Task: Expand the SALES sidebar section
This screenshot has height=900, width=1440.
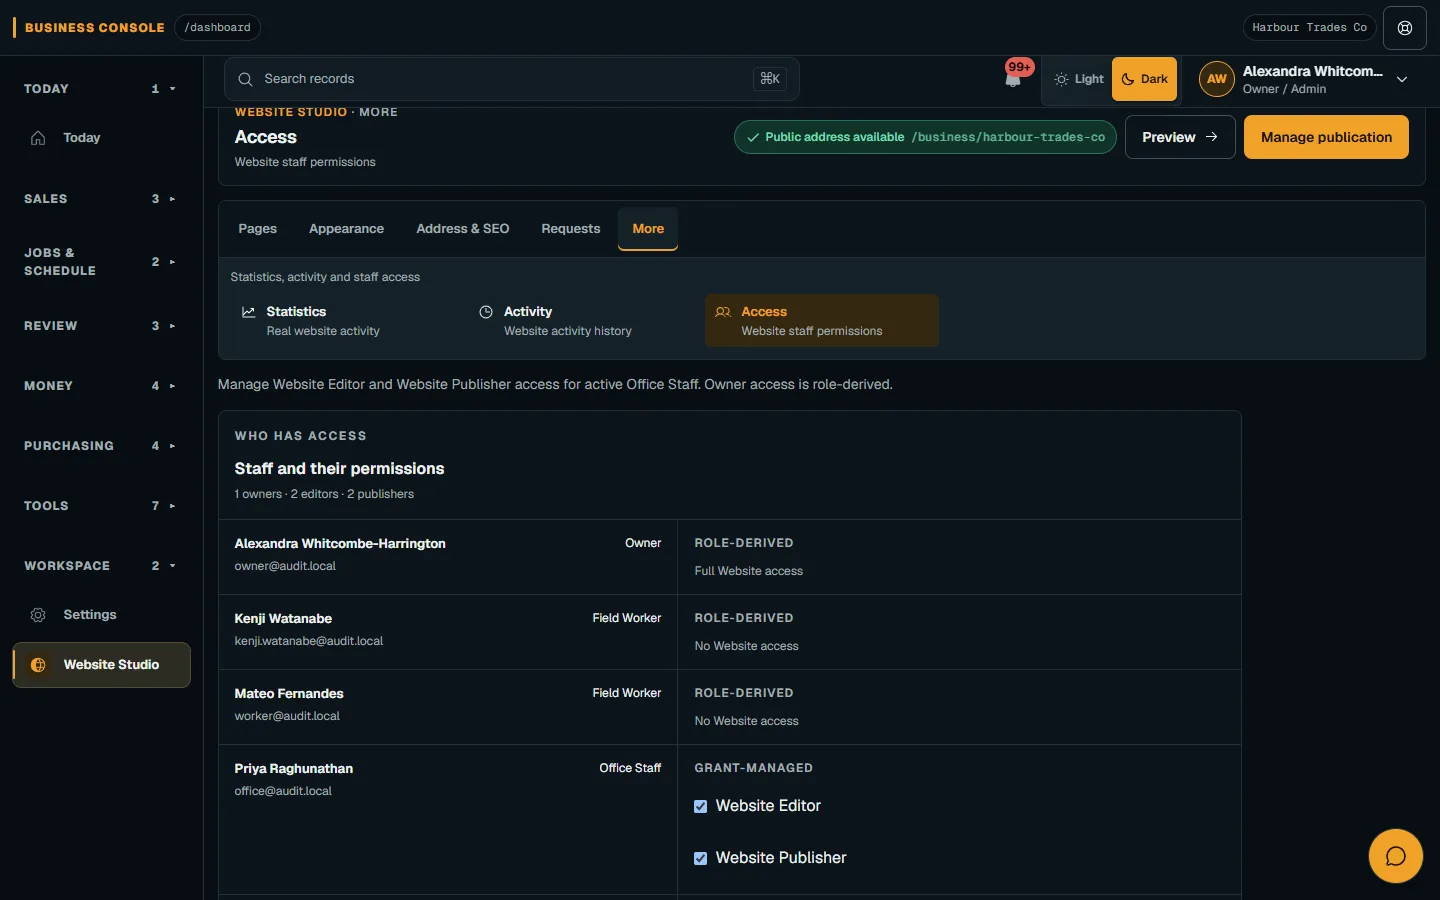Action: (x=101, y=199)
